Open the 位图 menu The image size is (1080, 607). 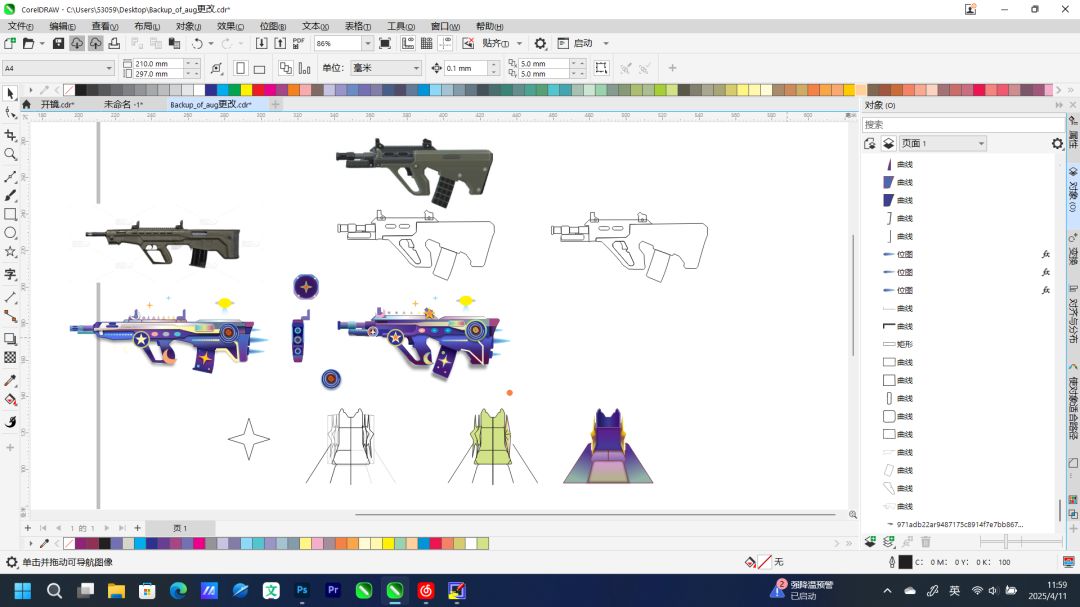[272, 26]
